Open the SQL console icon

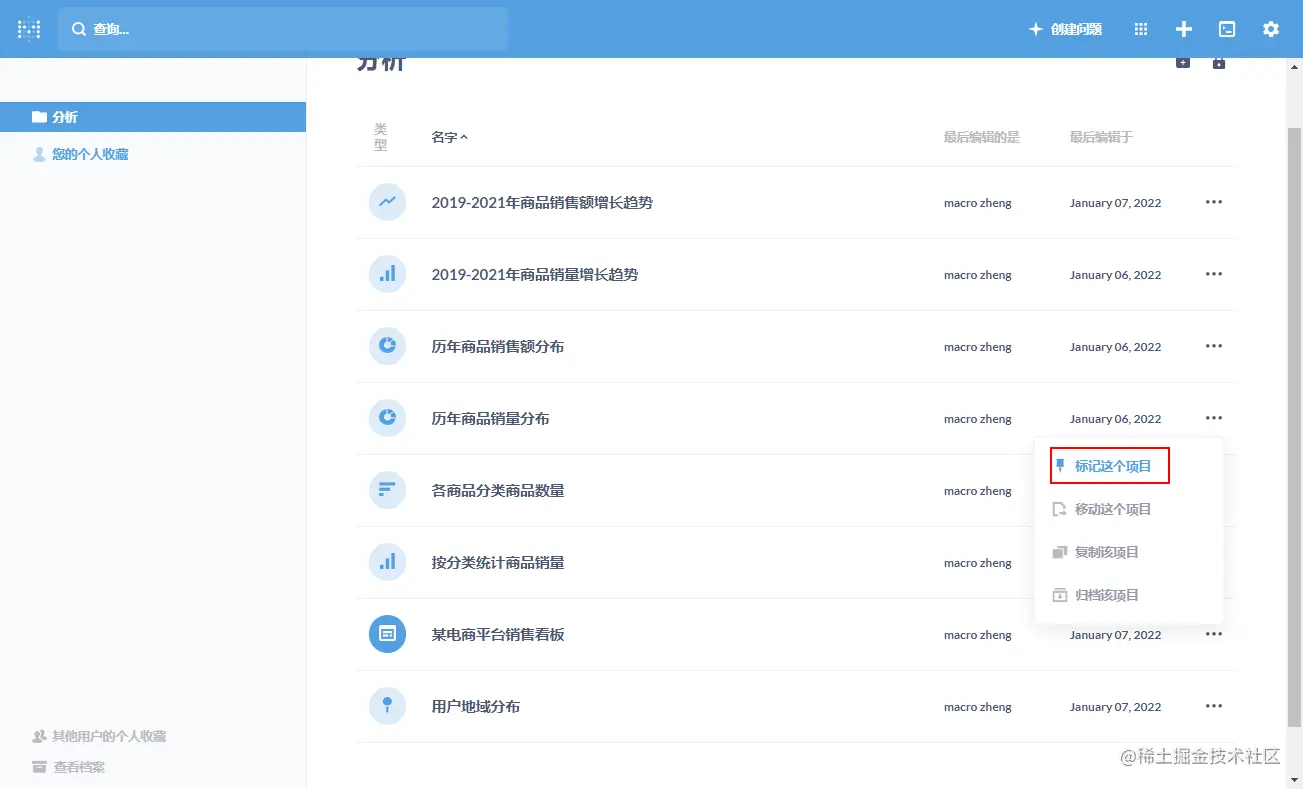pos(1227,29)
